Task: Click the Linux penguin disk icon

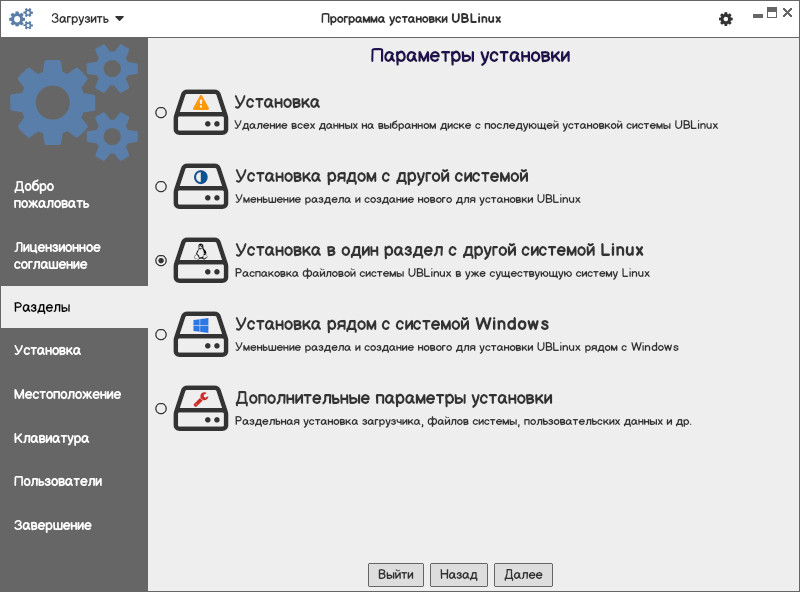Action: click(201, 260)
